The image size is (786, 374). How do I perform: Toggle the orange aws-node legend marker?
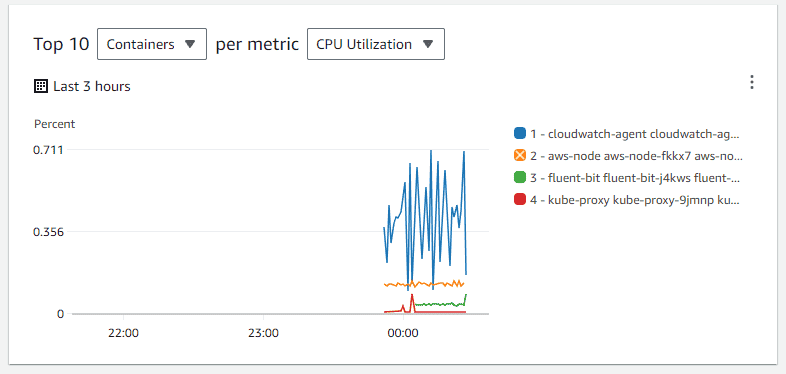[520, 156]
